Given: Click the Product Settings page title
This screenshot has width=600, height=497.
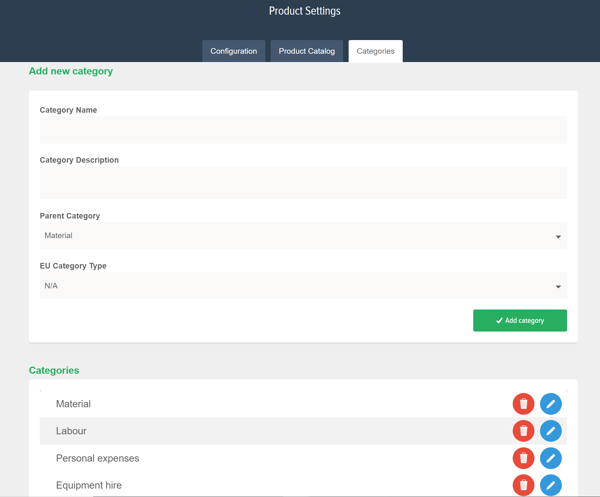Looking at the screenshot, I should [x=305, y=11].
